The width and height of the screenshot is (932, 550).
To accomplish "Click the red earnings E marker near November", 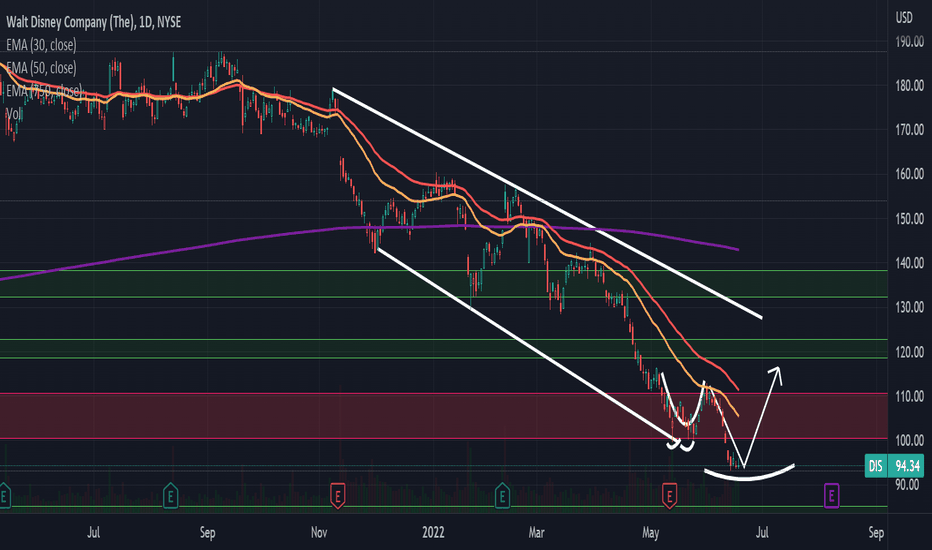I will point(338,495).
